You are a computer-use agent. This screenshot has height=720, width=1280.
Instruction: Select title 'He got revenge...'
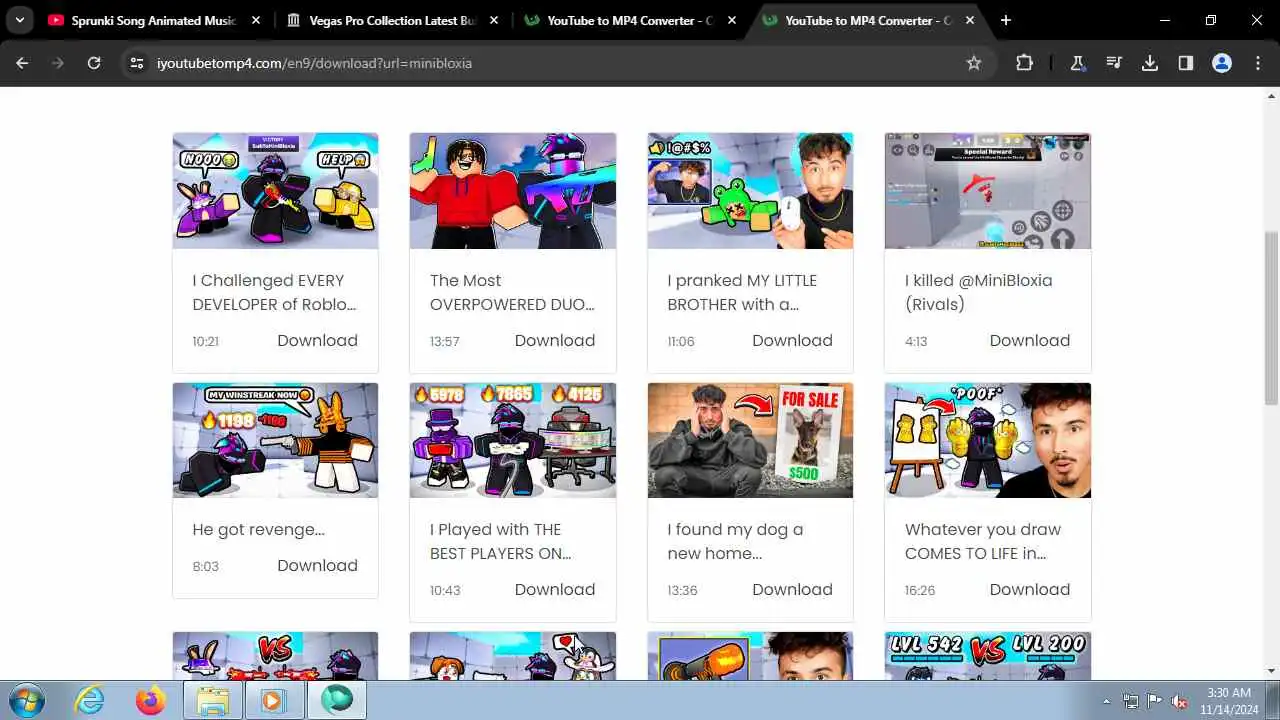(258, 529)
